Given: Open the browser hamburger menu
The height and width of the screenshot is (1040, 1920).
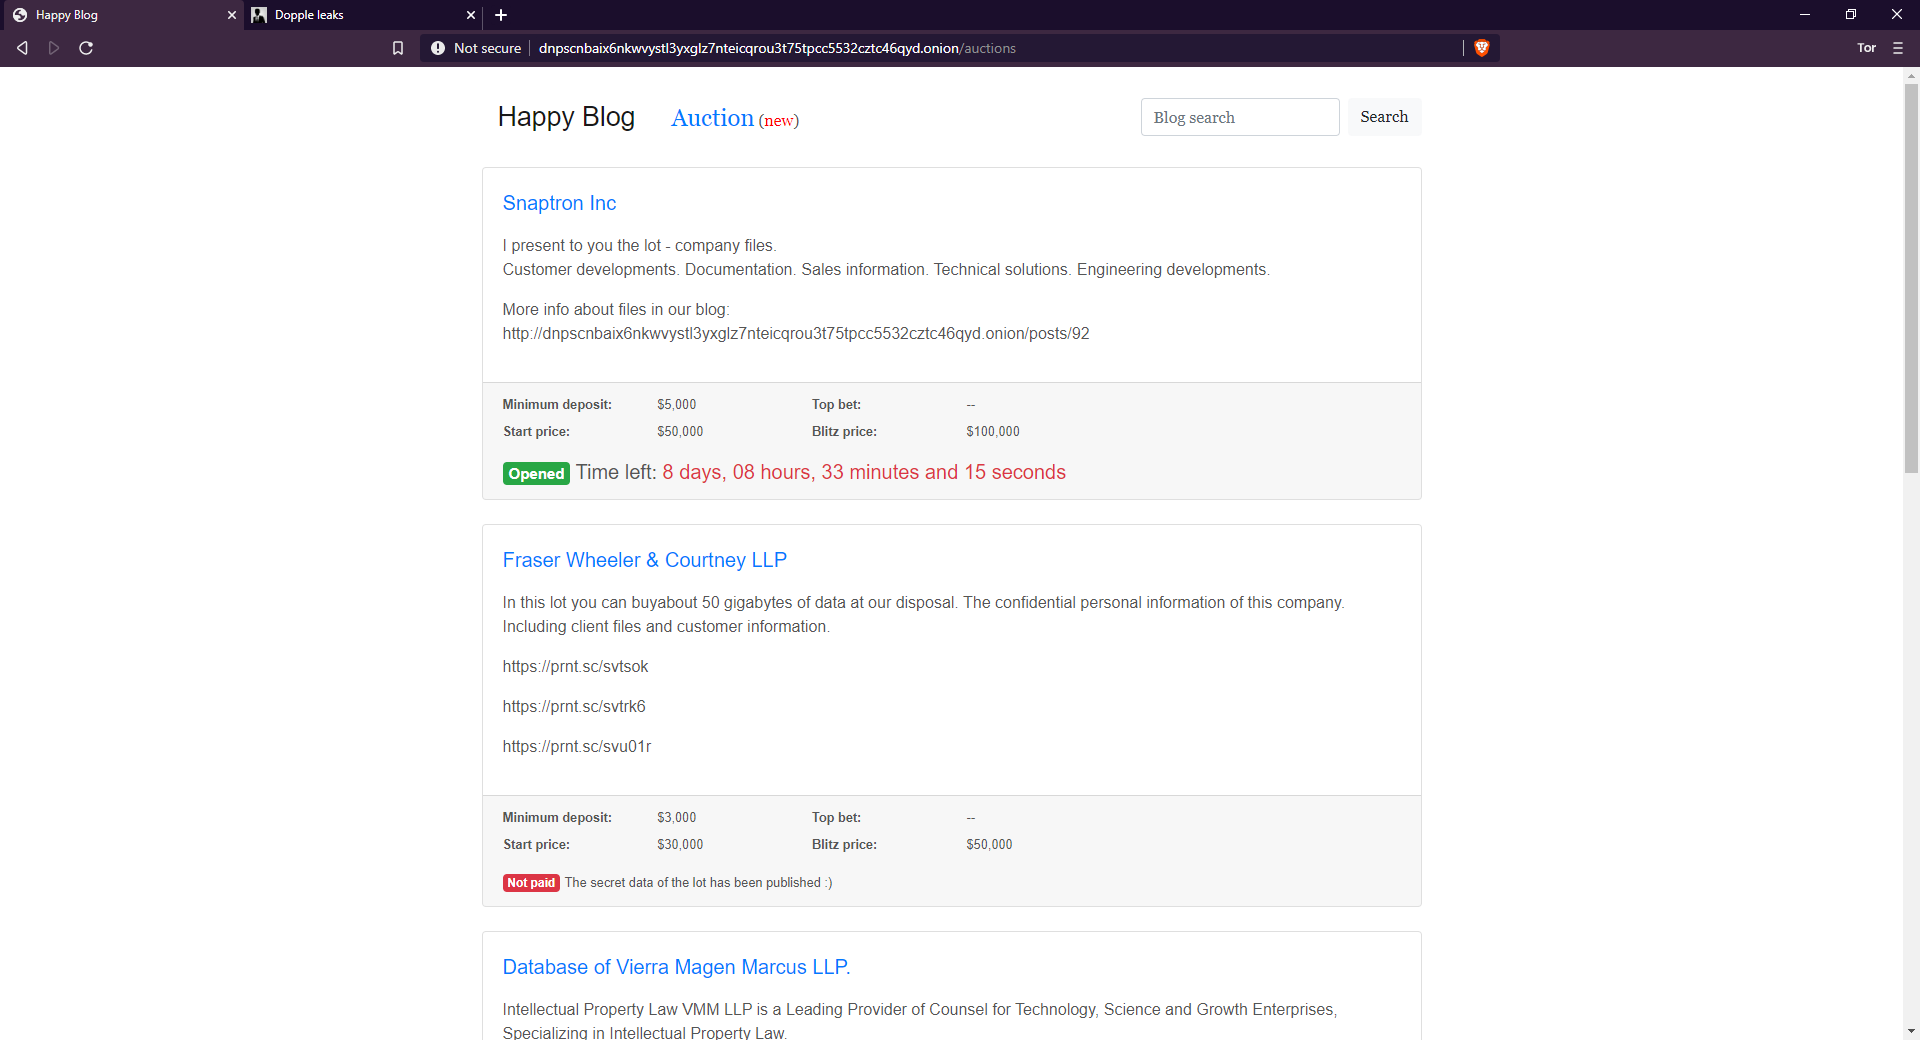Looking at the screenshot, I should pyautogui.click(x=1898, y=48).
